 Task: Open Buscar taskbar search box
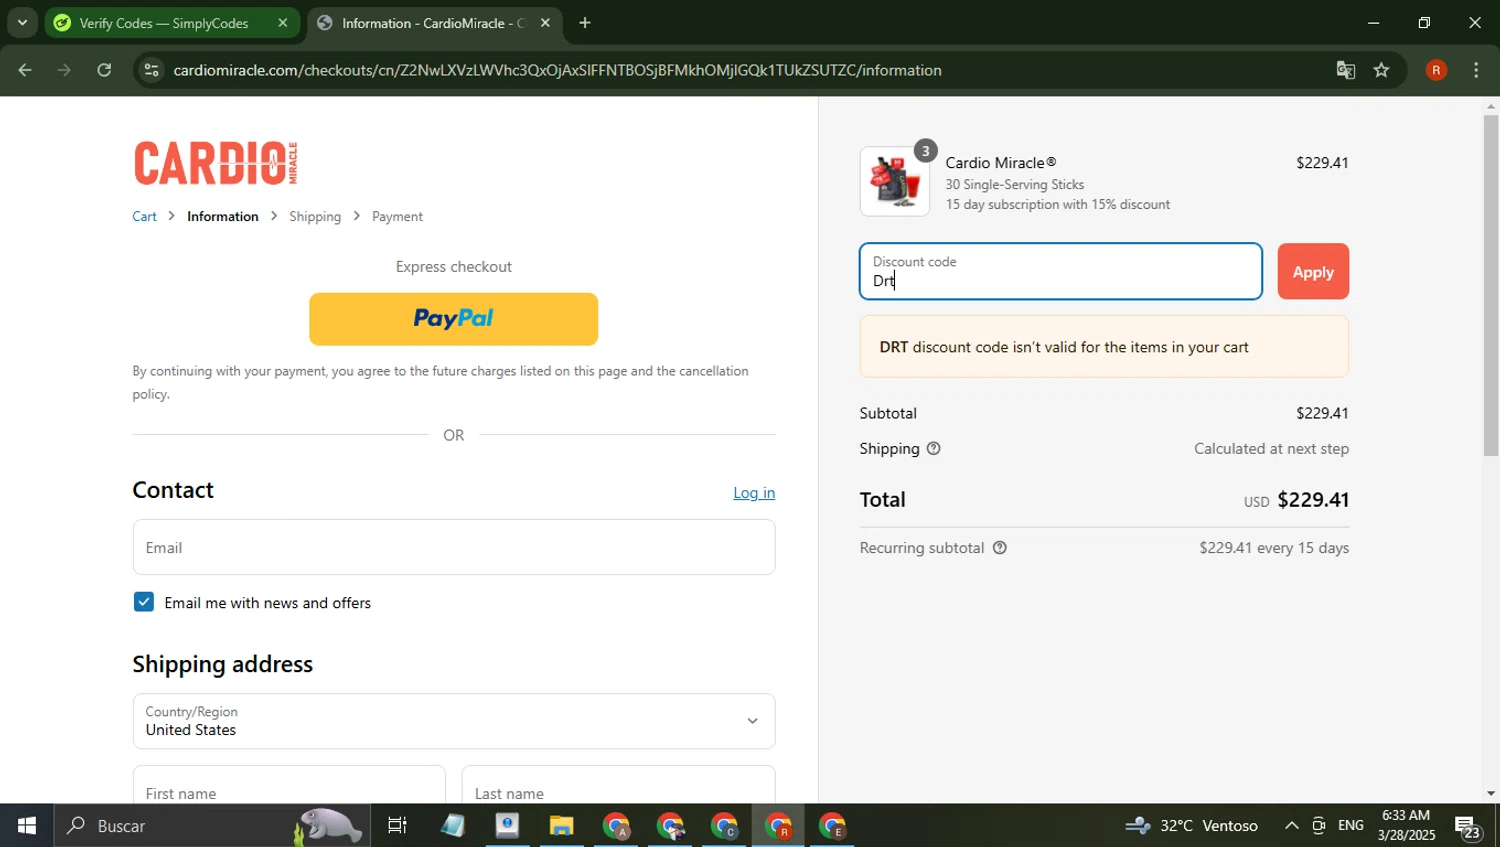pyautogui.click(x=212, y=826)
